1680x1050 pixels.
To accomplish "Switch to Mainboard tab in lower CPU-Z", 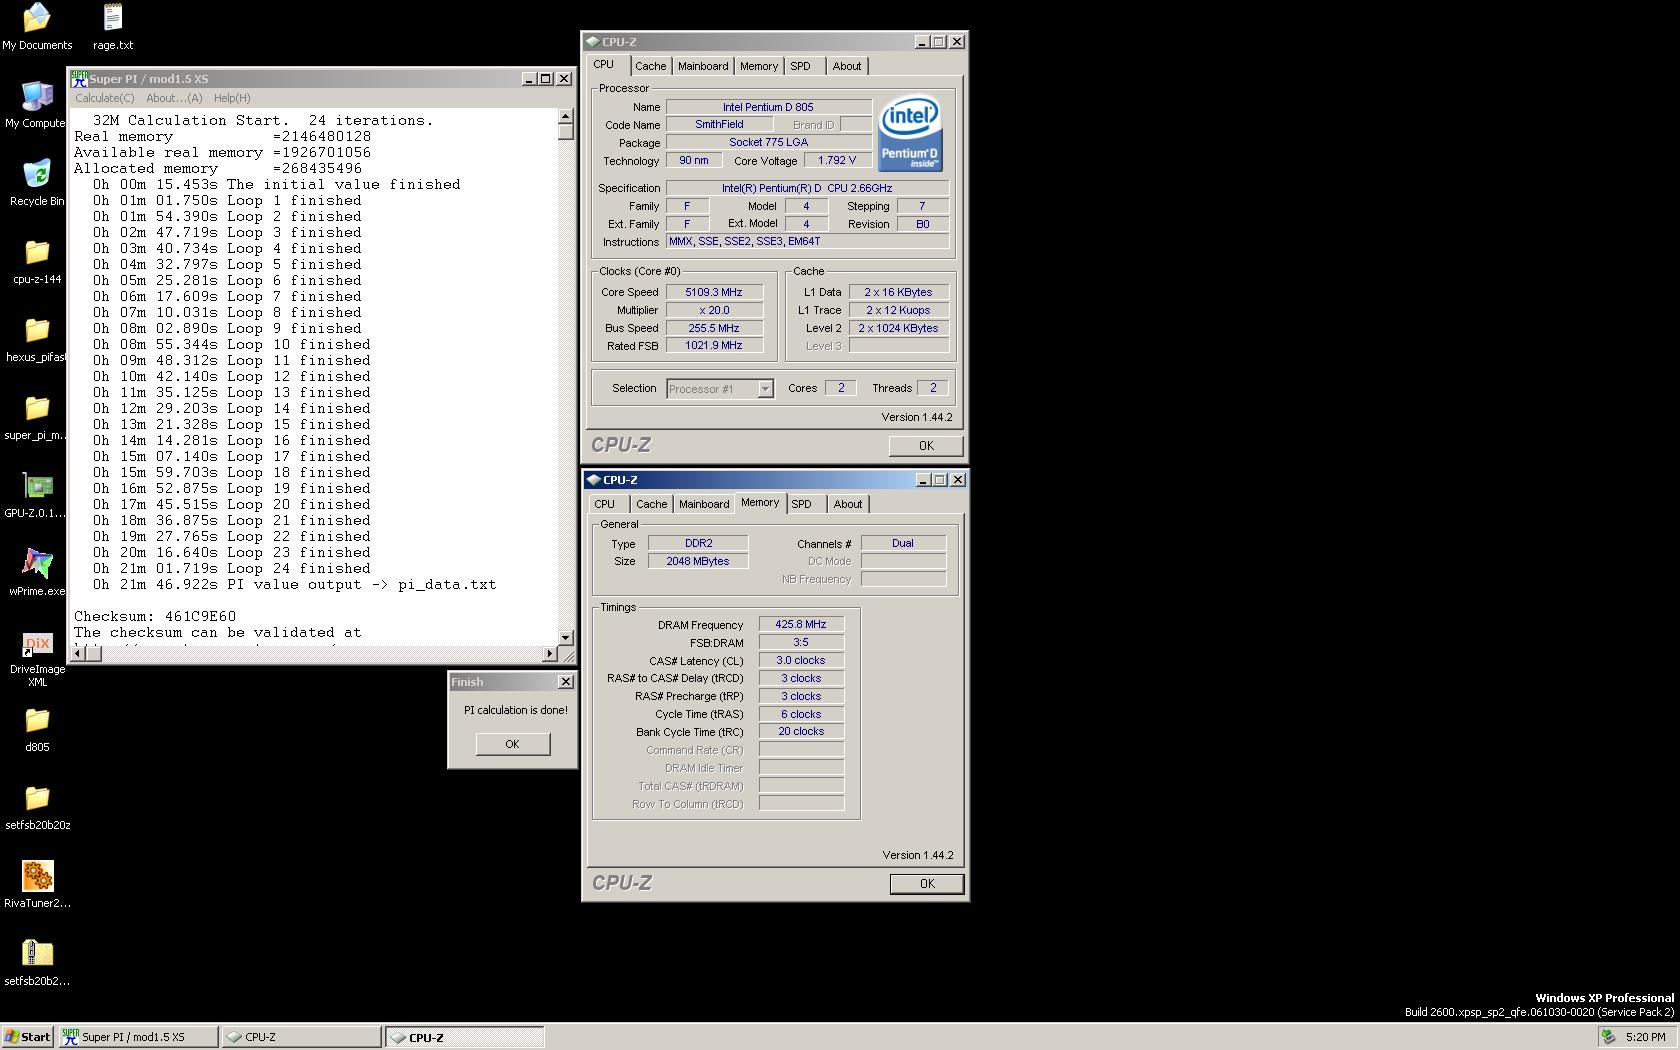I will point(704,504).
